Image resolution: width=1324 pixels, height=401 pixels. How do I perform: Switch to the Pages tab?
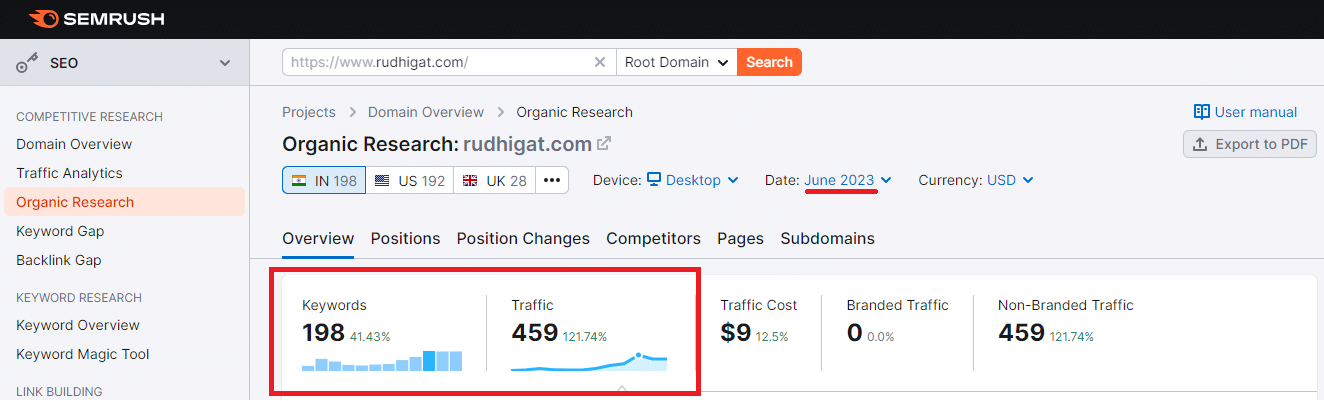click(740, 238)
